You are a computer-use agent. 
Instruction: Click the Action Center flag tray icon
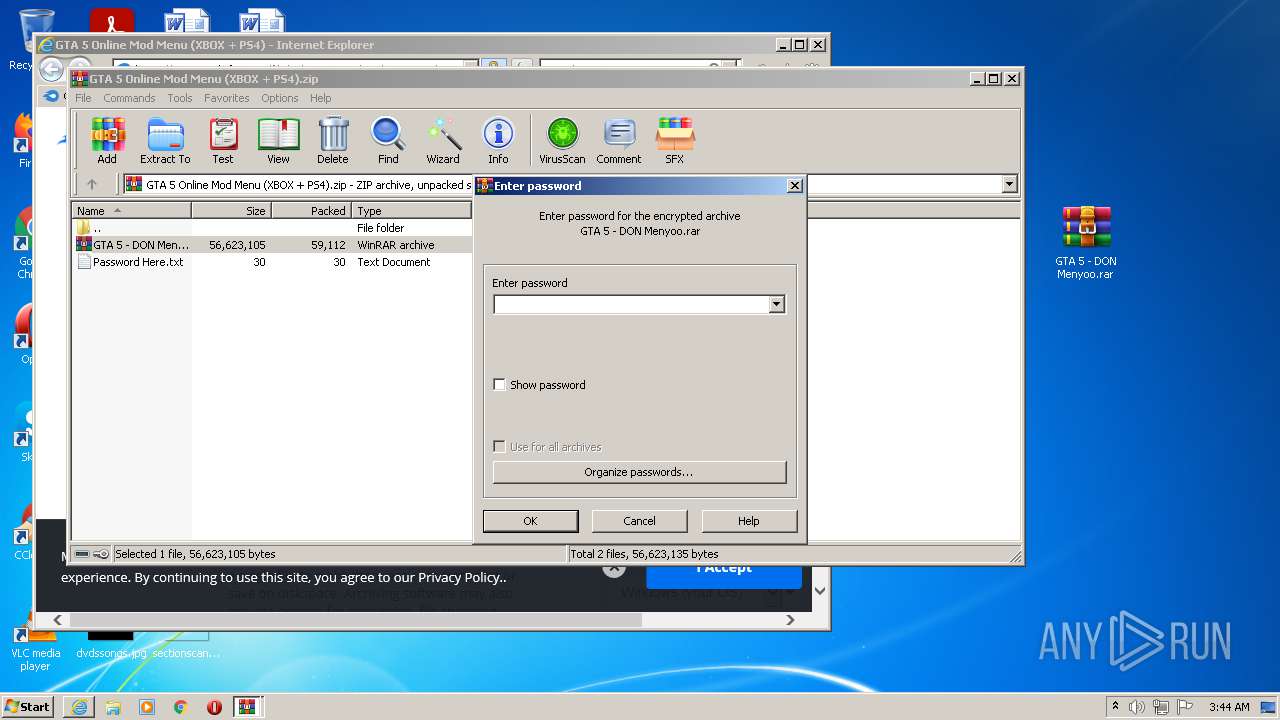pos(1185,707)
